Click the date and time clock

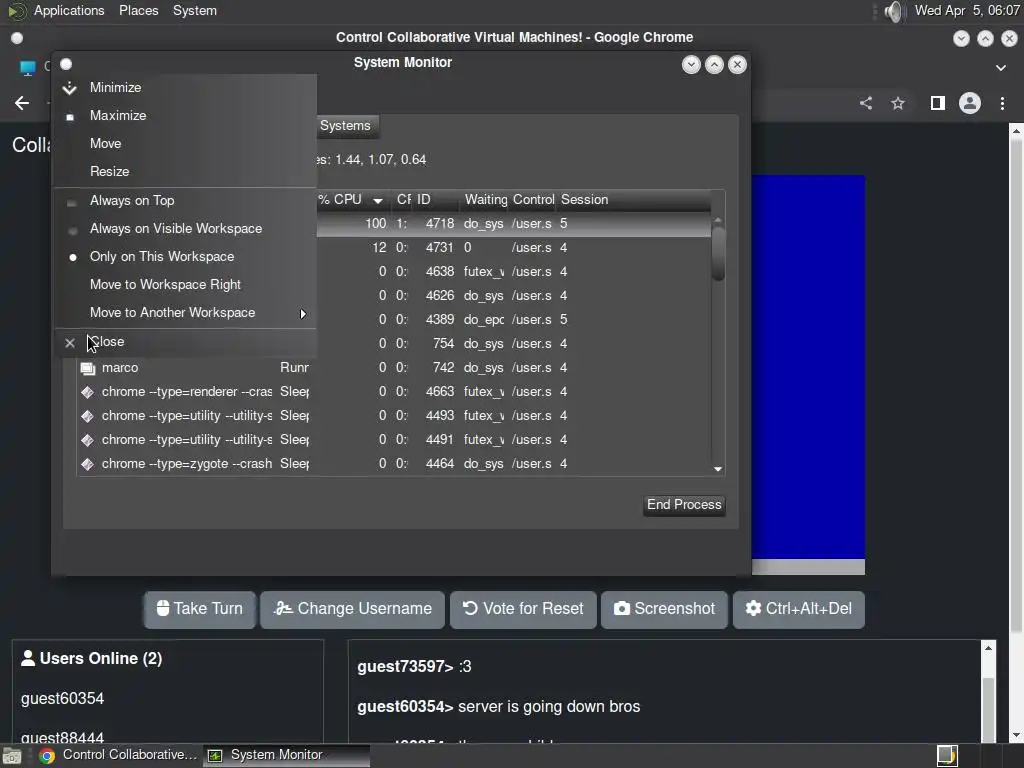tap(967, 11)
